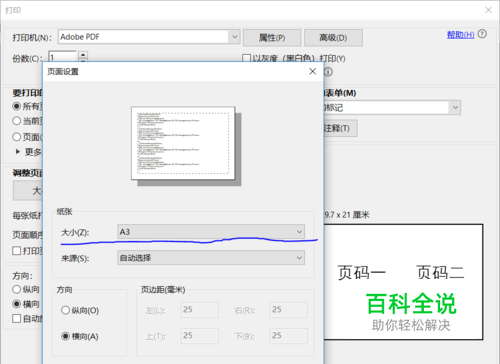Select the 页面 pages range radio button
The image size is (500, 364).
(16, 137)
